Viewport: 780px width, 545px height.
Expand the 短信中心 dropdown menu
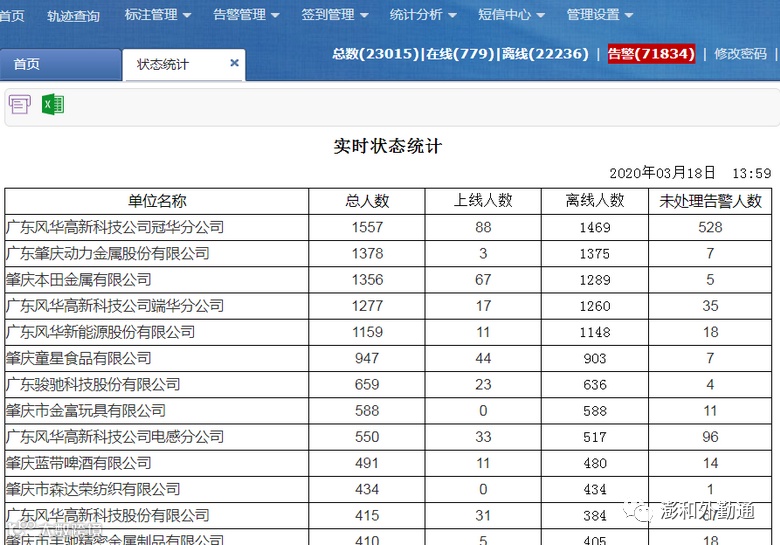tap(511, 15)
